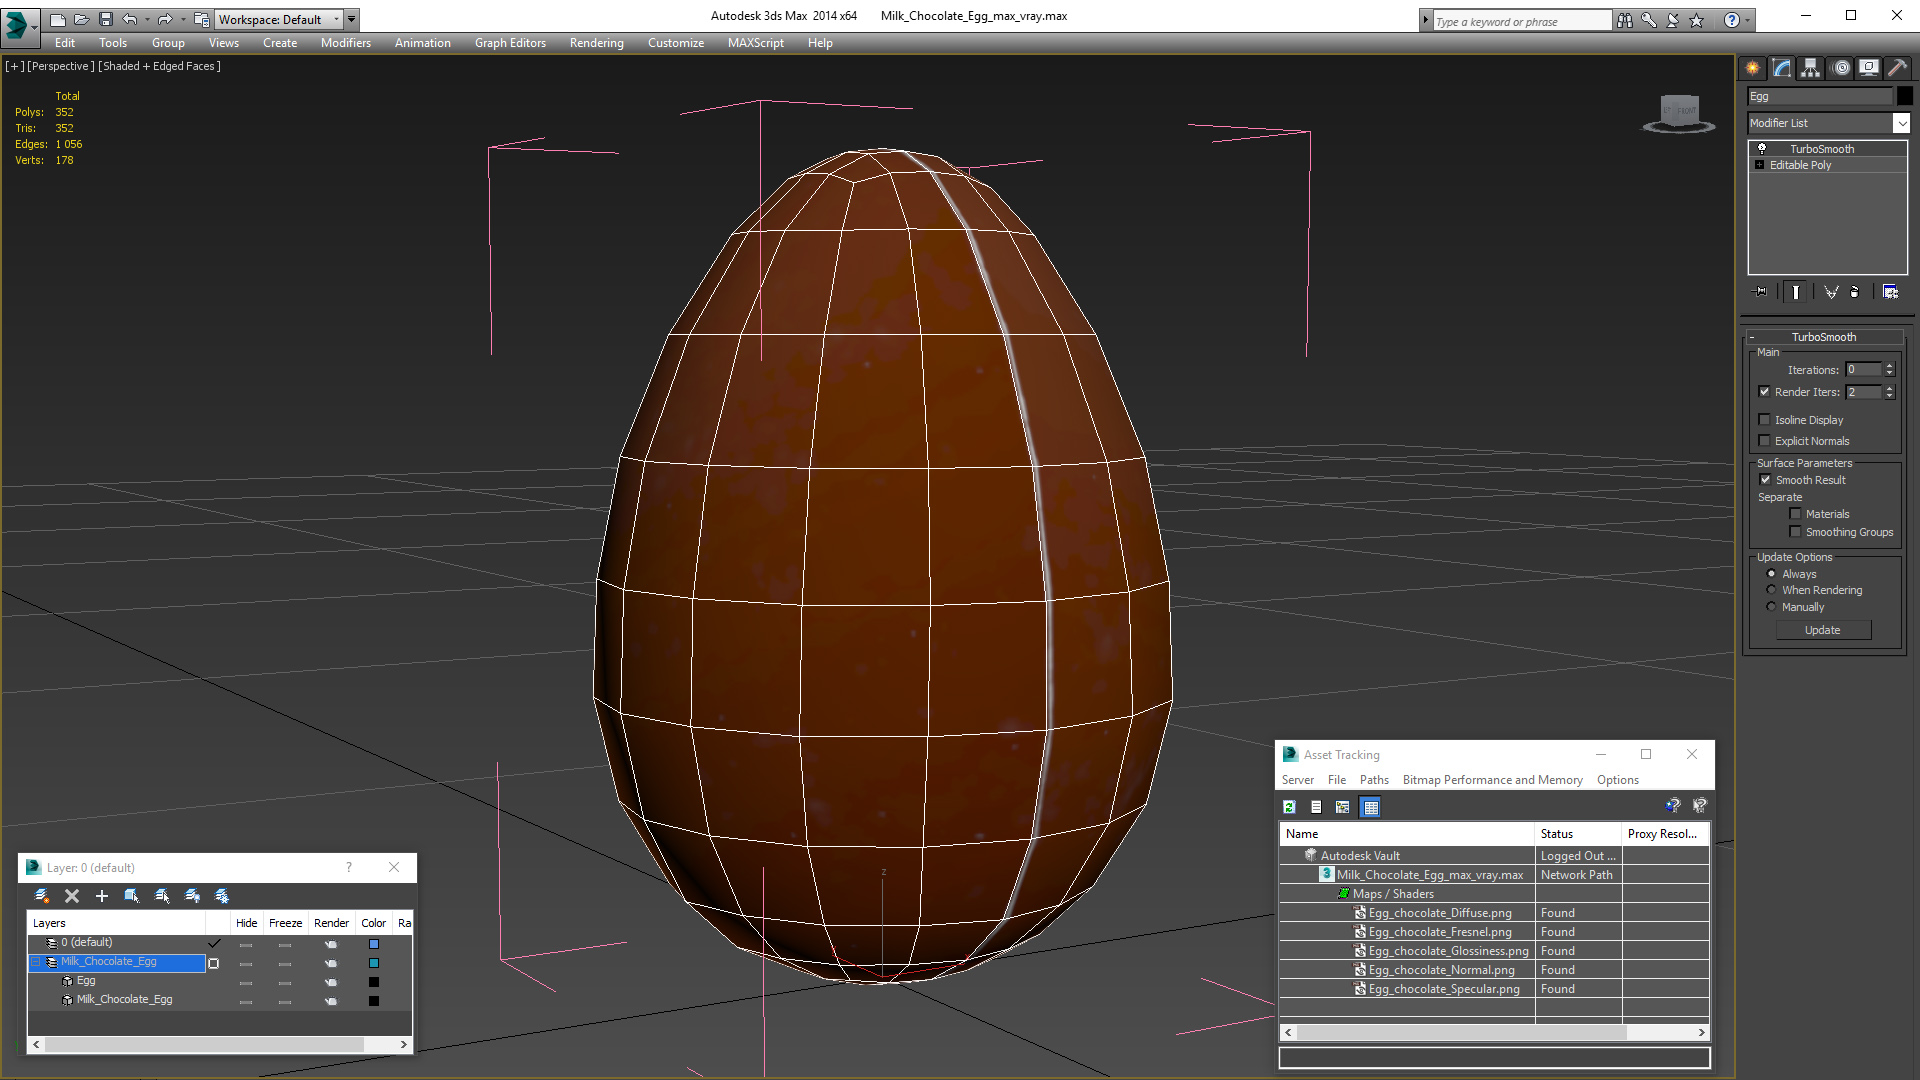Click the TurboSmooth Update button
Image resolution: width=1920 pixels, height=1080 pixels.
[x=1823, y=630]
